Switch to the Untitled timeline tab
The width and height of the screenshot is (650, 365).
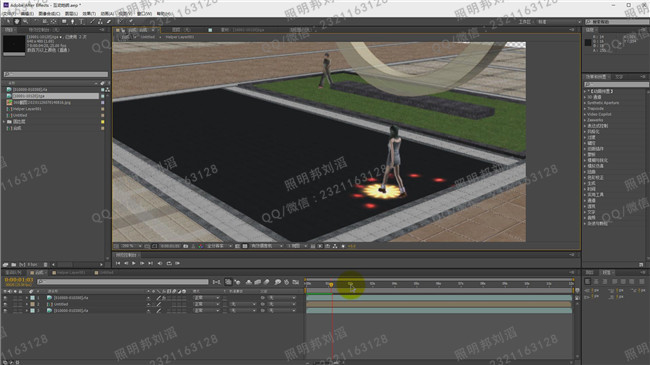[104, 273]
